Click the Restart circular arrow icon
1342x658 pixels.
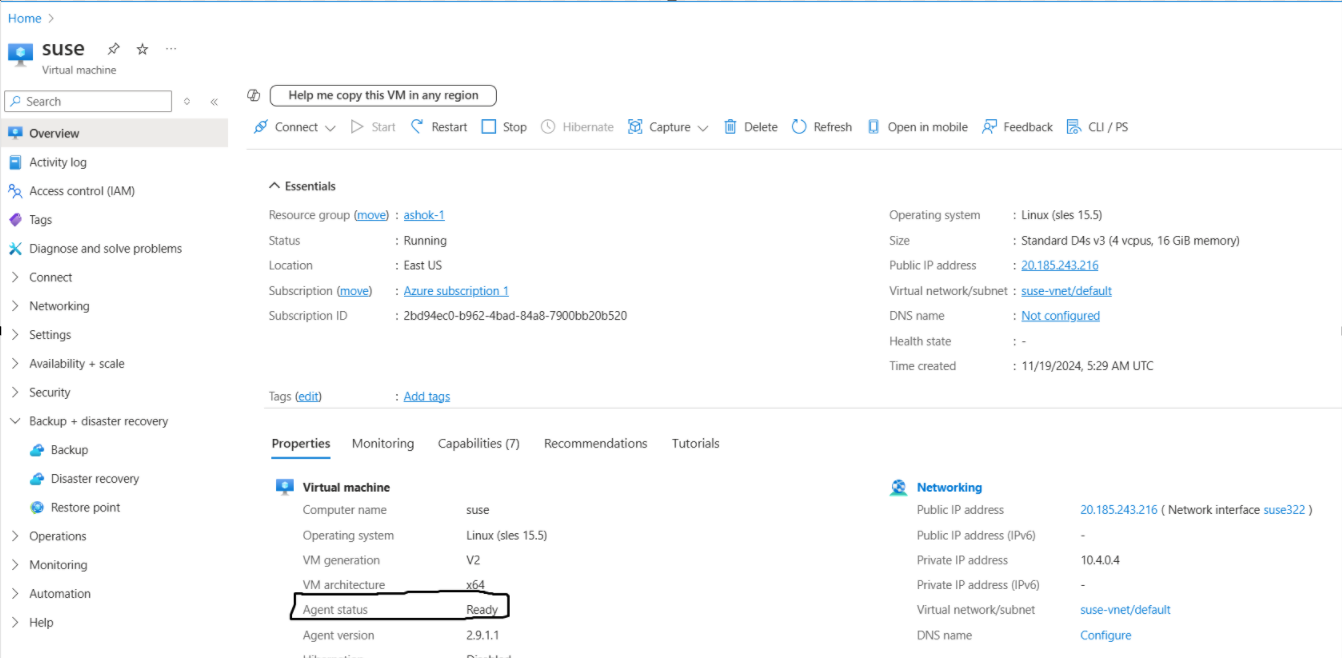point(418,127)
